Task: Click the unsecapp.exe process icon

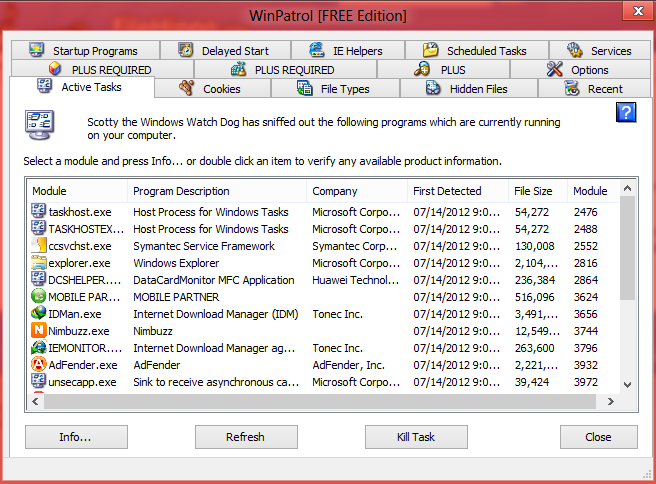Action: pyautogui.click(x=38, y=381)
